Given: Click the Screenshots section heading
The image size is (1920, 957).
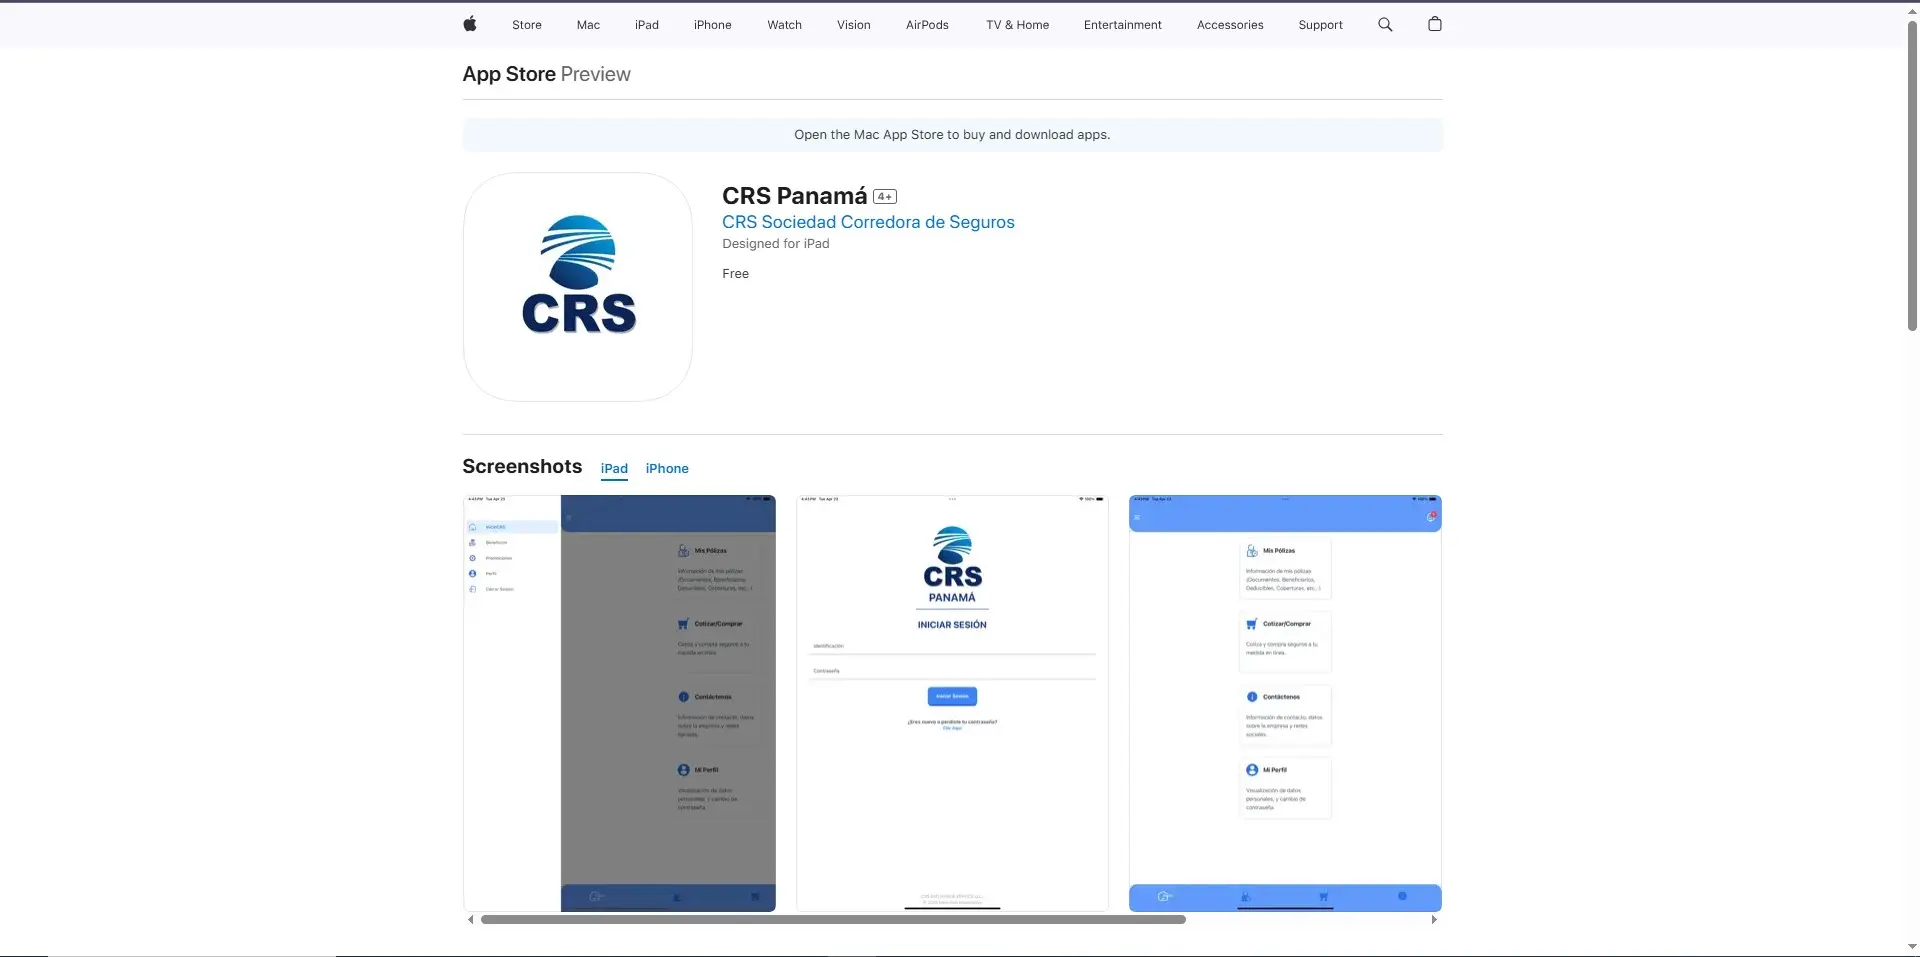Looking at the screenshot, I should (522, 467).
